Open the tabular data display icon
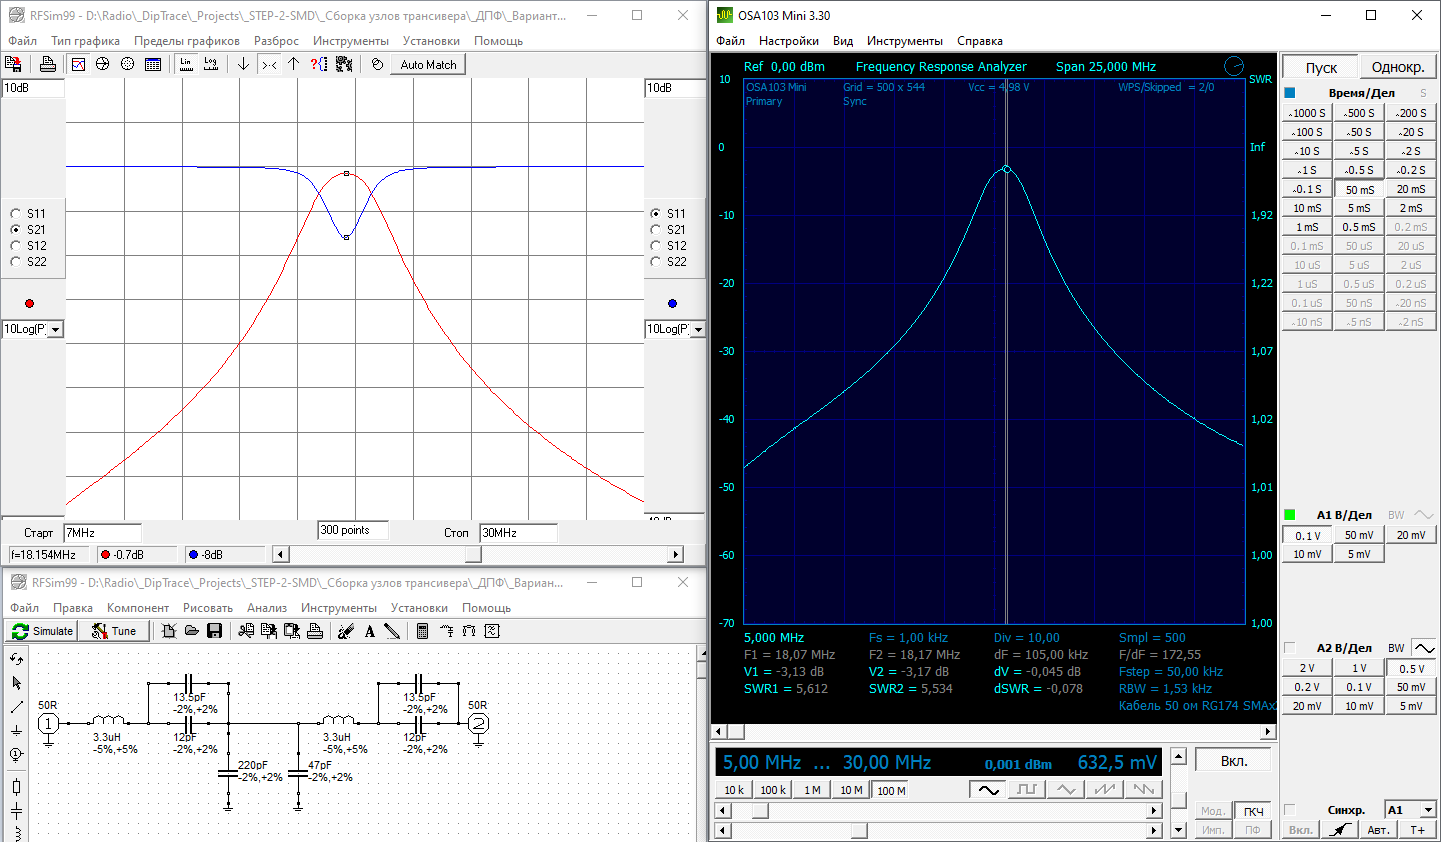 (153, 64)
